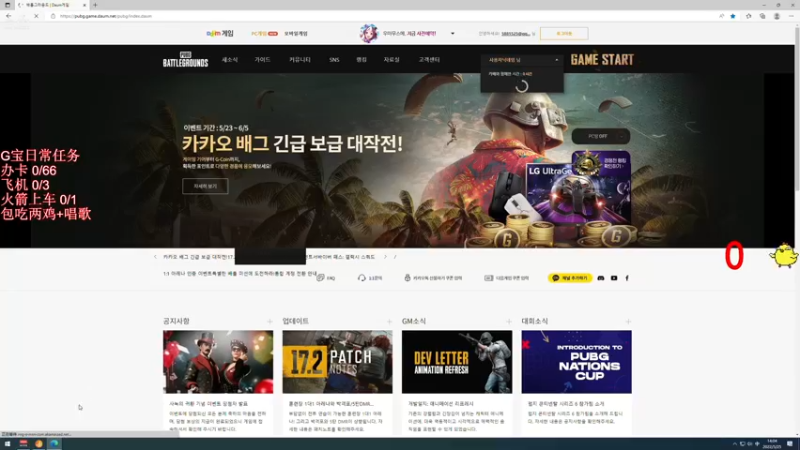
Task: Toggle the PC방 OFF switch
Action: pos(601,136)
